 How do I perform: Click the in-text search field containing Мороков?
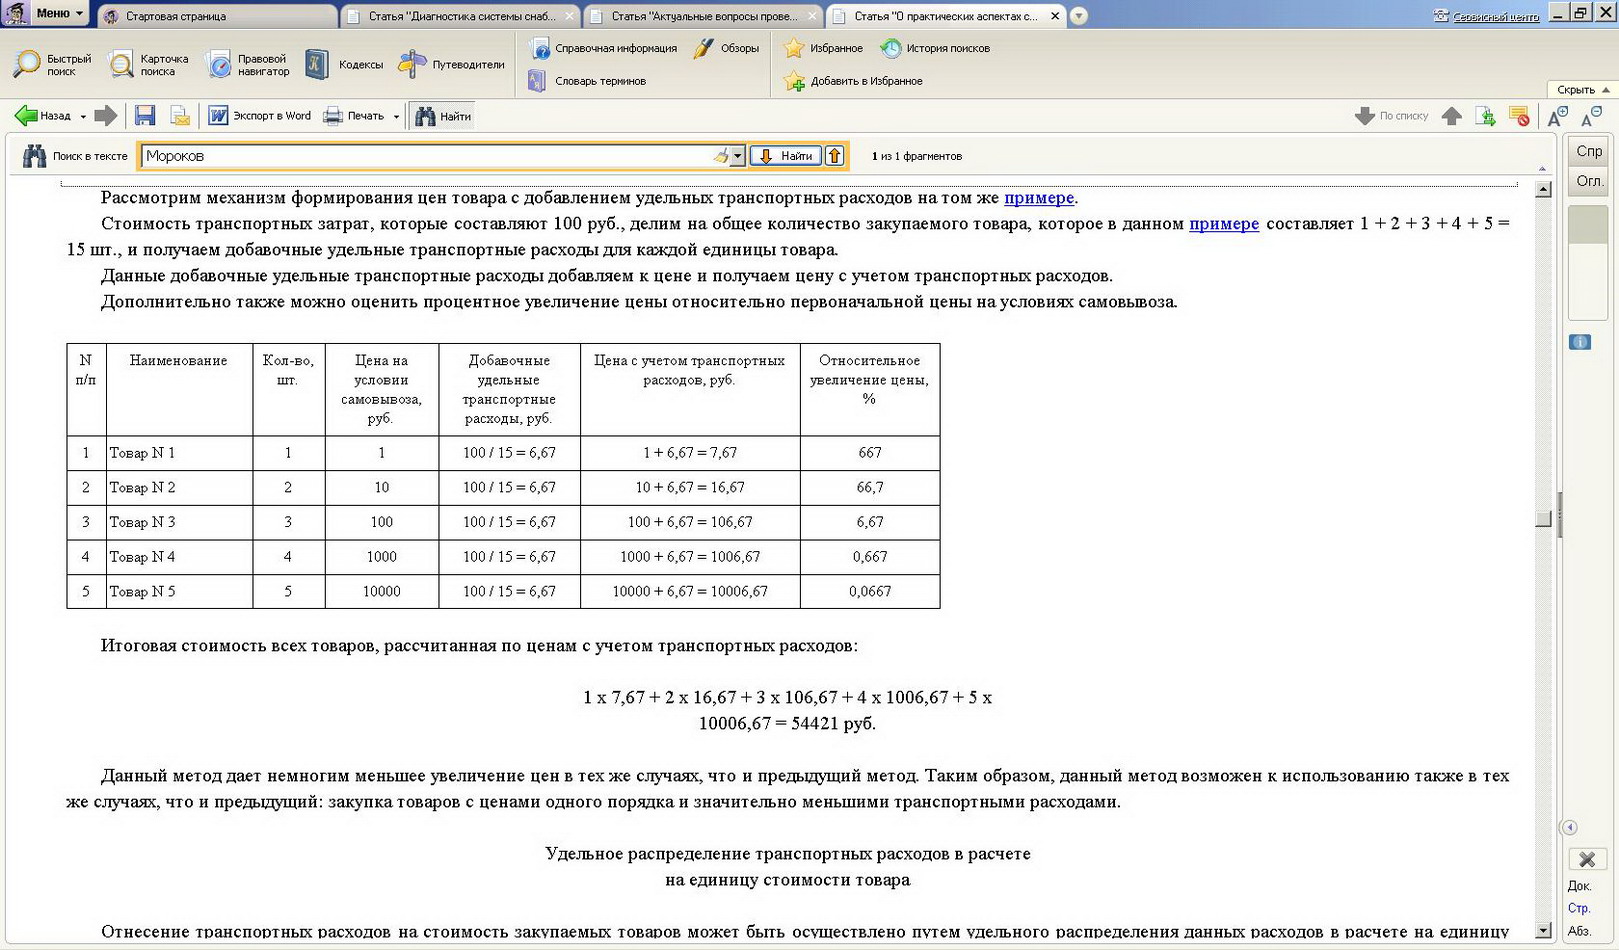[x=425, y=156]
